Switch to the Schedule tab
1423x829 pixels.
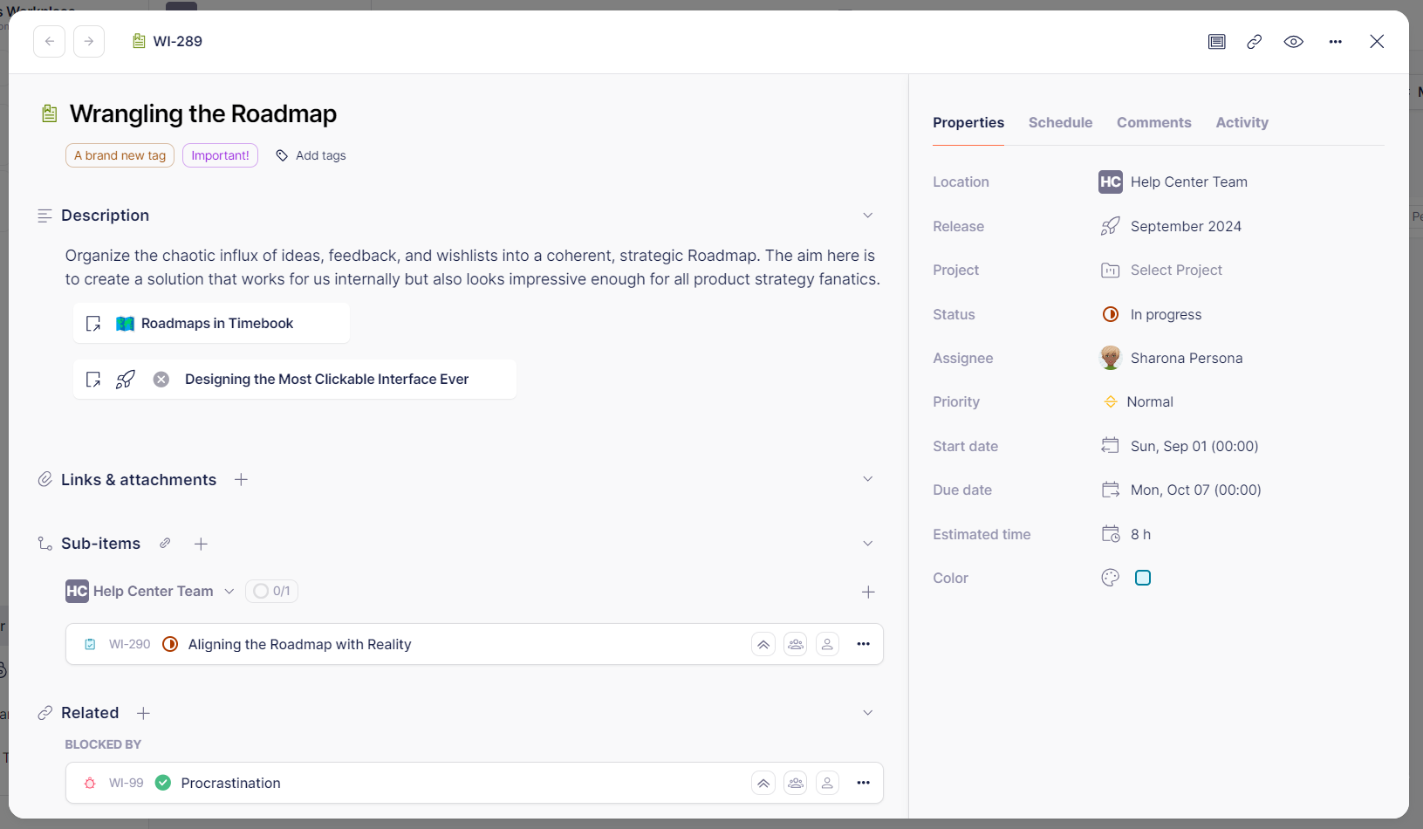click(1060, 122)
